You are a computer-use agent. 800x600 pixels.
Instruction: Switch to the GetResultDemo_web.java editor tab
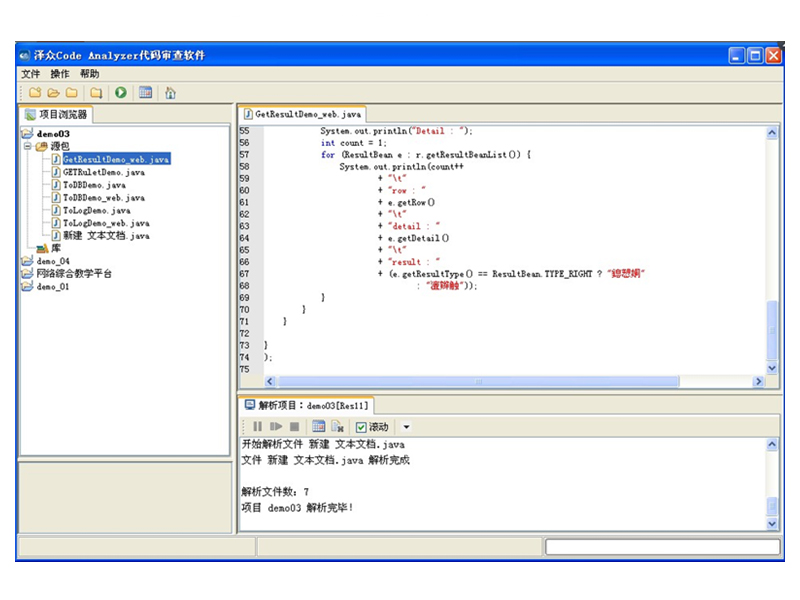tap(302, 114)
